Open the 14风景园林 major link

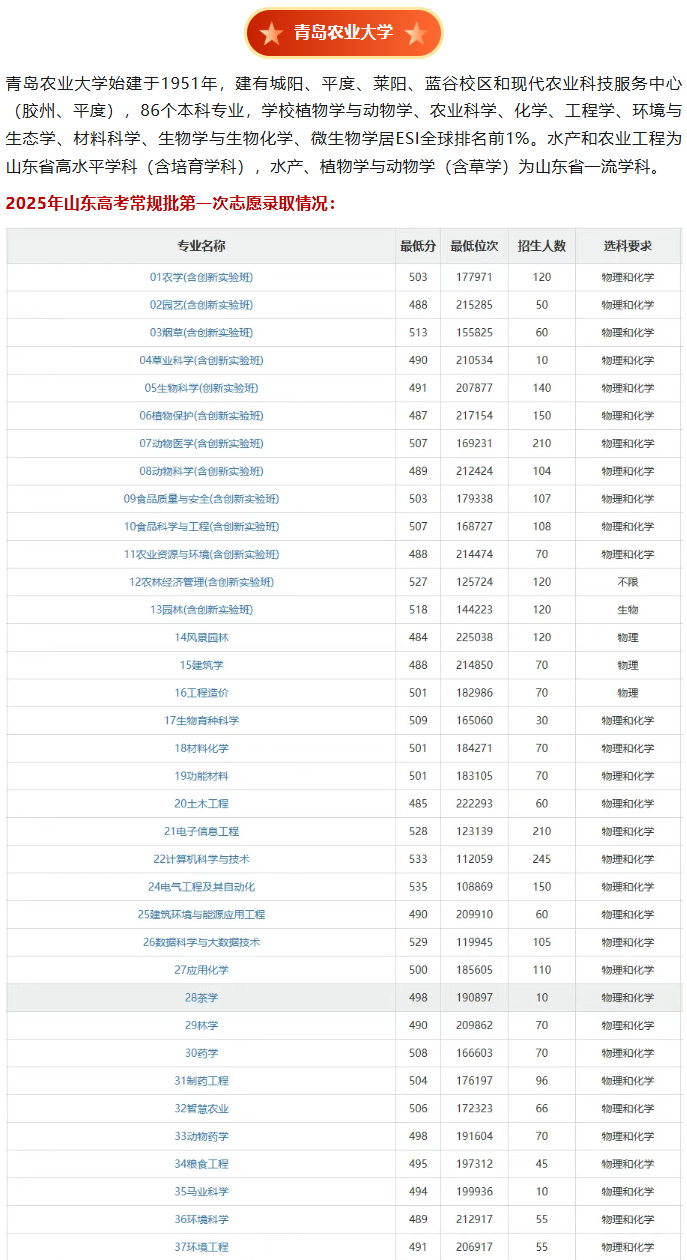point(201,637)
